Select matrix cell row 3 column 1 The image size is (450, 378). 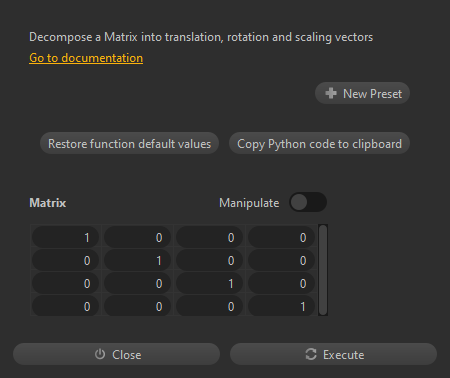[66, 283]
